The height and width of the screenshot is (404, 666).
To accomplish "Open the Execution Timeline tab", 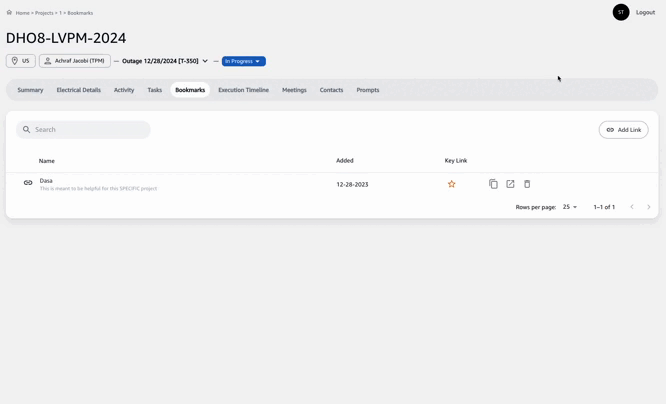I will (243, 90).
